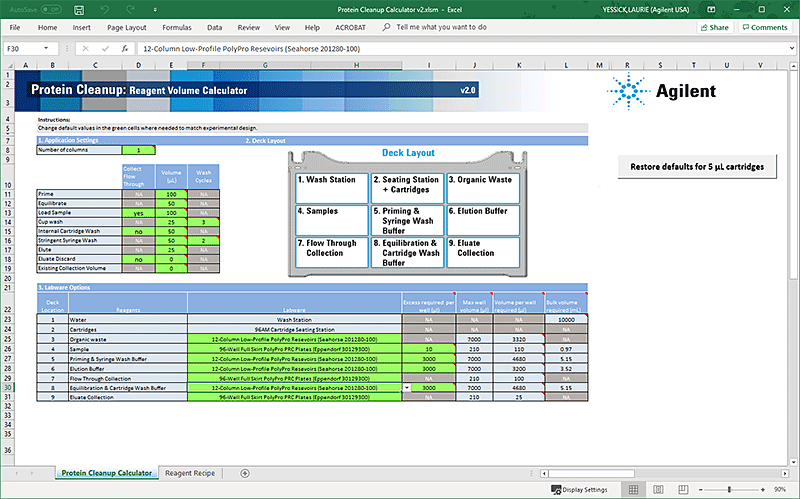Expand the formula bar chevron
This screenshot has width=800, height=499.
(790, 48)
